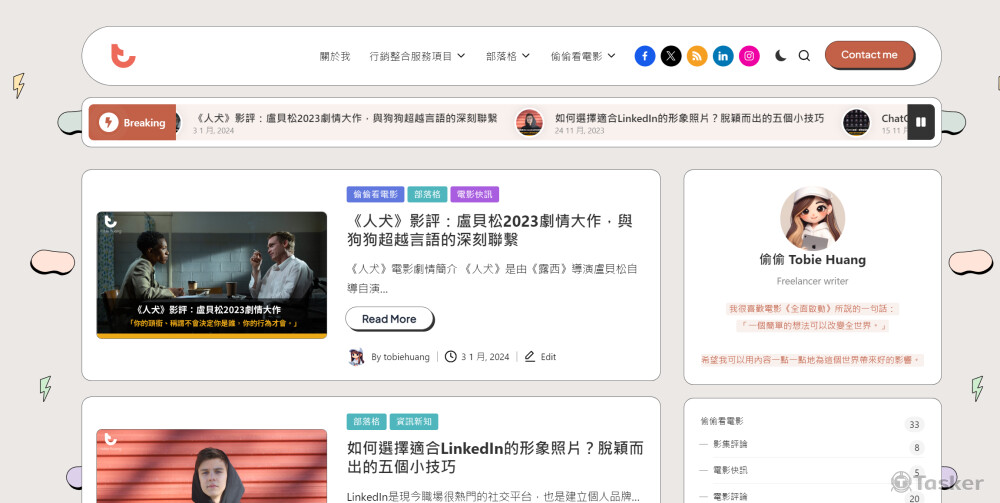Image resolution: width=1000 pixels, height=503 pixels.
Task: Click the site logo in header
Action: click(123, 56)
